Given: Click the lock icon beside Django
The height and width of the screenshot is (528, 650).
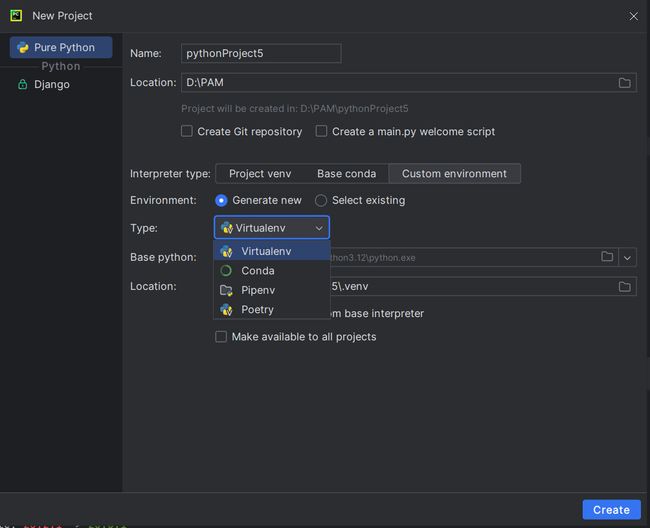Looking at the screenshot, I should 22,85.
